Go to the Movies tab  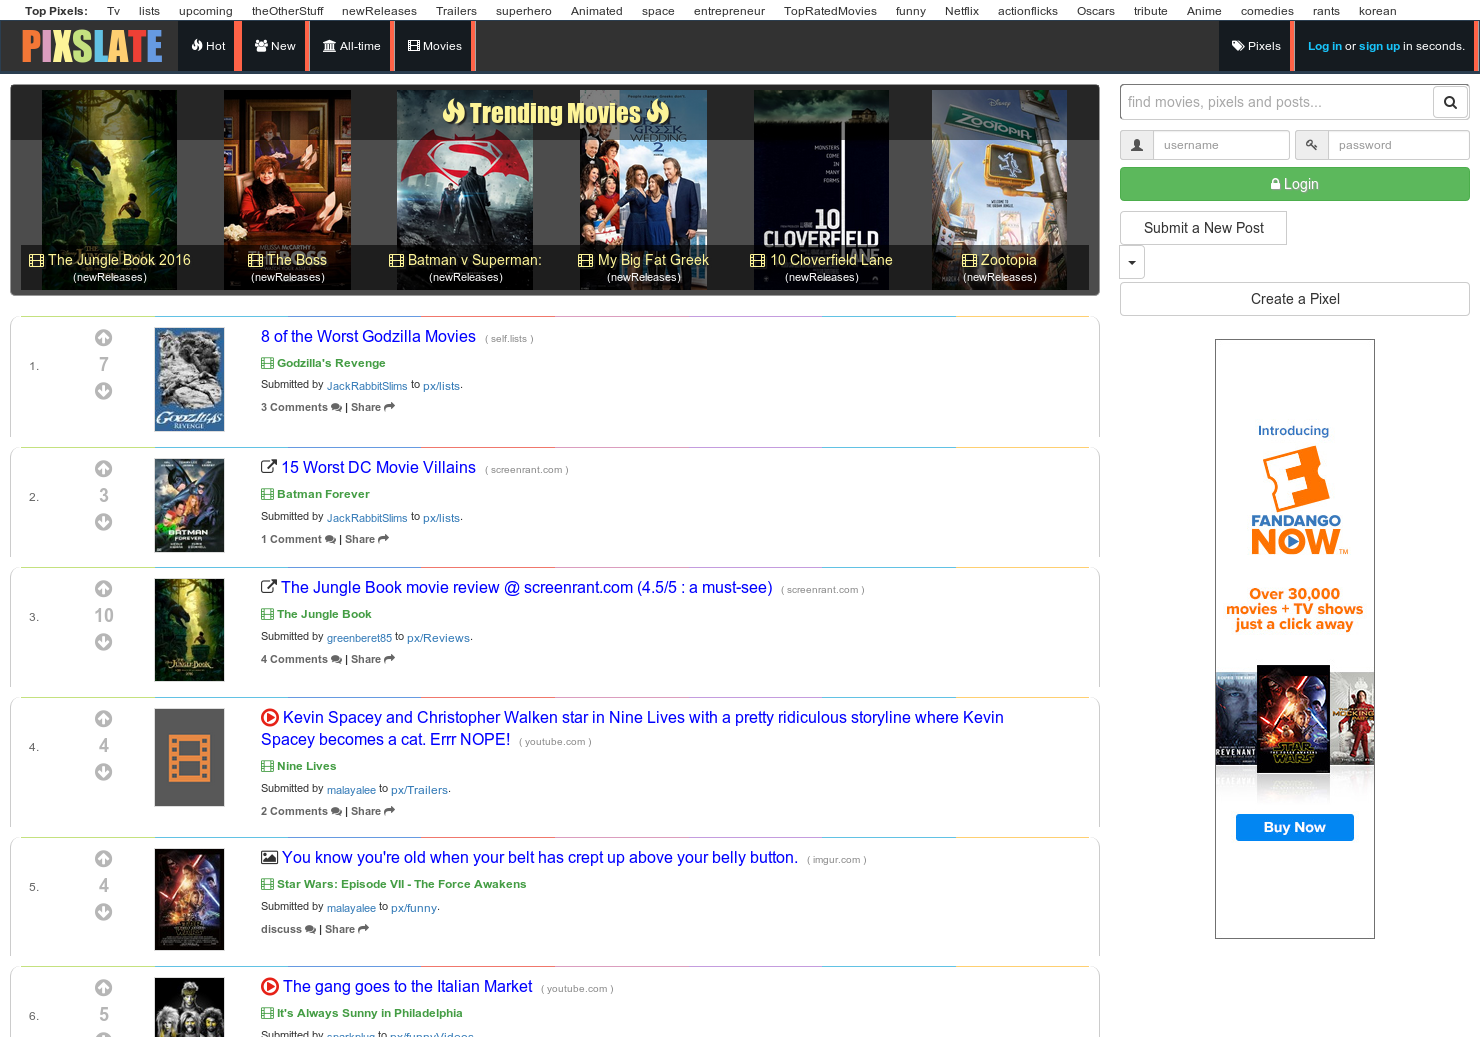pyautogui.click(x=435, y=46)
